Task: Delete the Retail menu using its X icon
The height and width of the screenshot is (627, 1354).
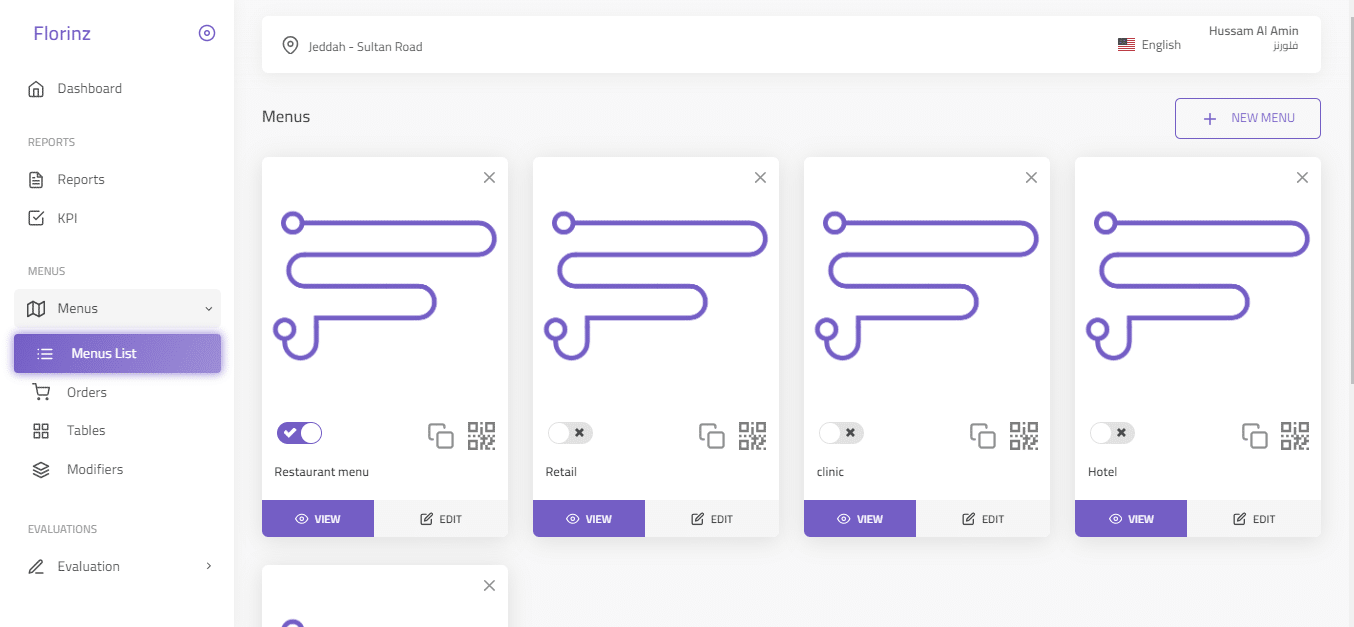Action: pyautogui.click(x=760, y=177)
